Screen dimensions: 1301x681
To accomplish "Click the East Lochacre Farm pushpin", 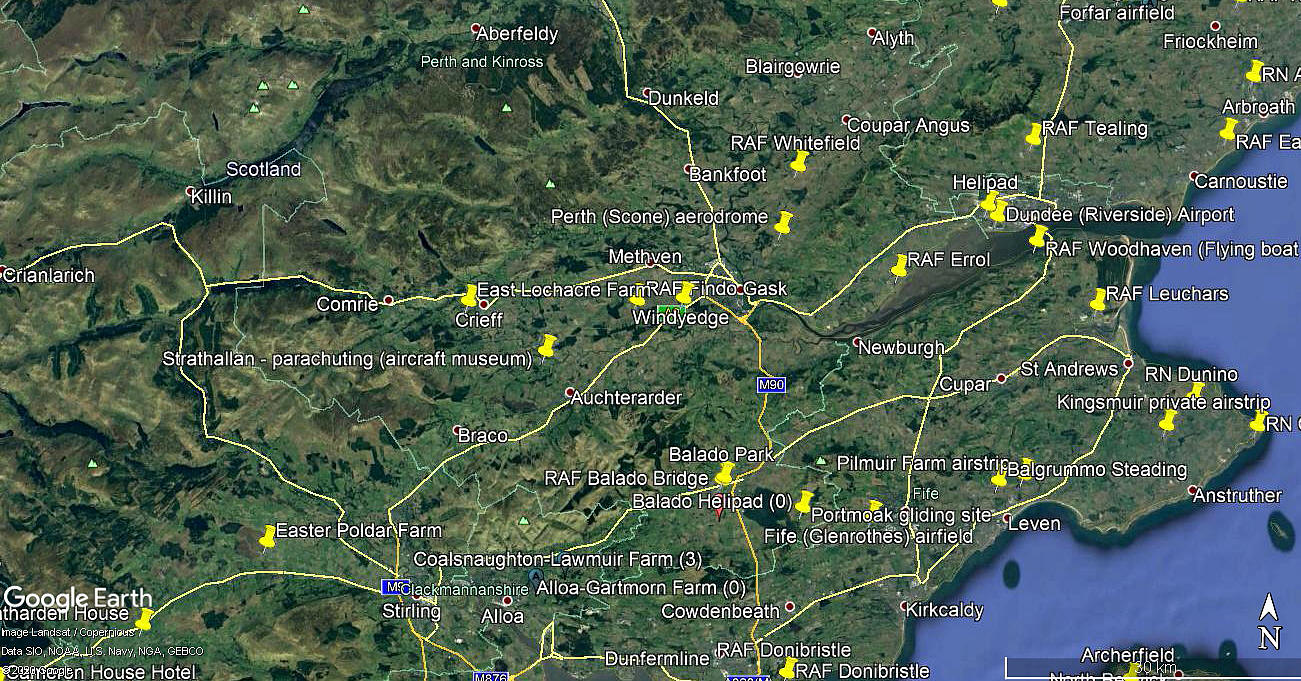I will pos(469,296).
